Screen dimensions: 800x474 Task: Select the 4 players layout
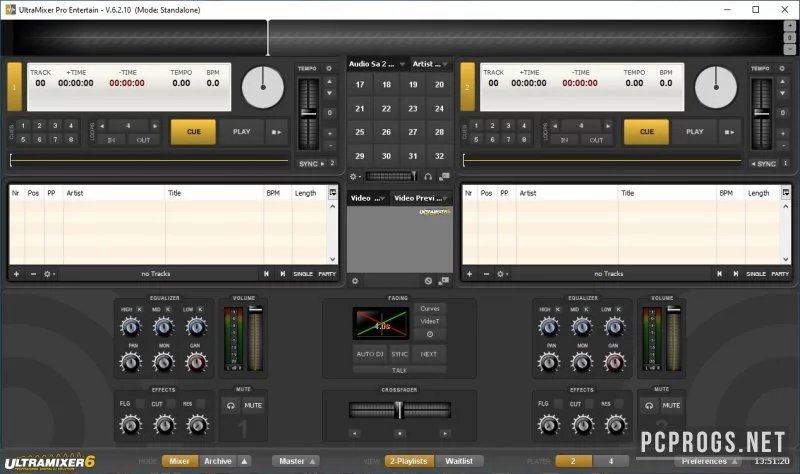[x=611, y=461]
